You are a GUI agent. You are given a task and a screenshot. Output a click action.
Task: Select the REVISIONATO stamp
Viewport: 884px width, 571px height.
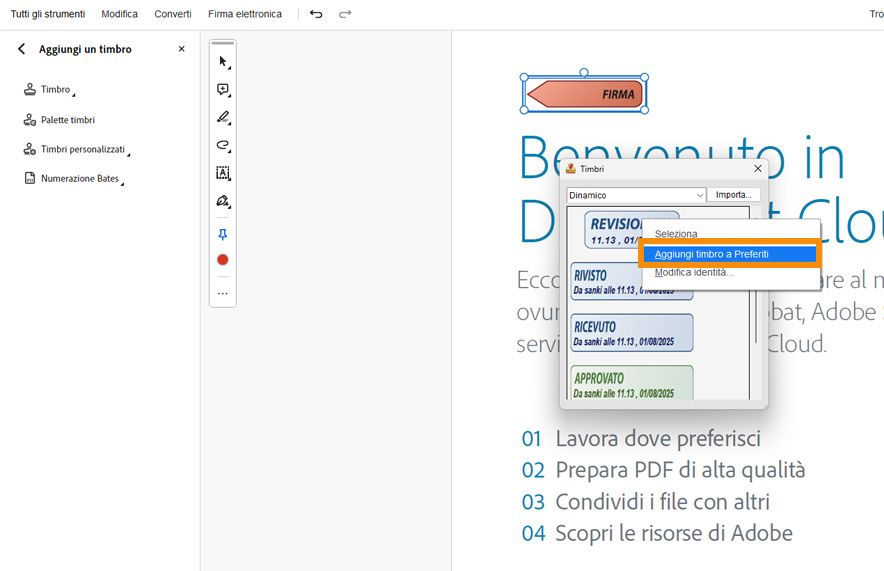613,231
